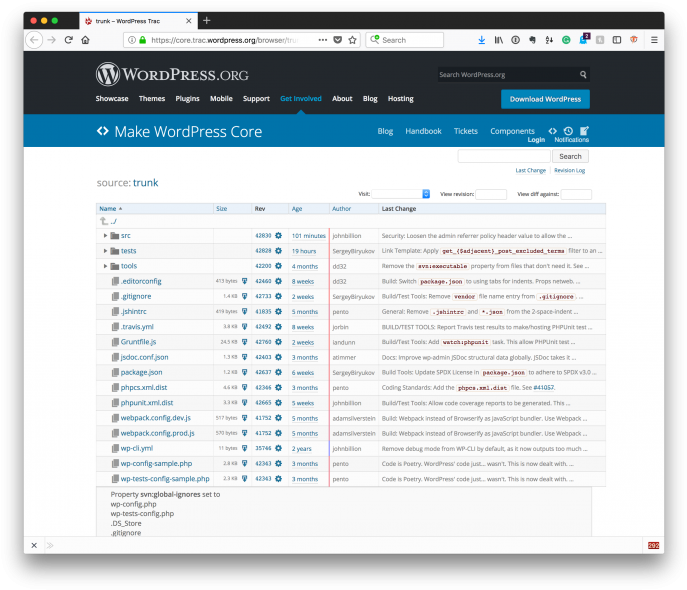Open the Notifications edit icon

click(x=584, y=131)
